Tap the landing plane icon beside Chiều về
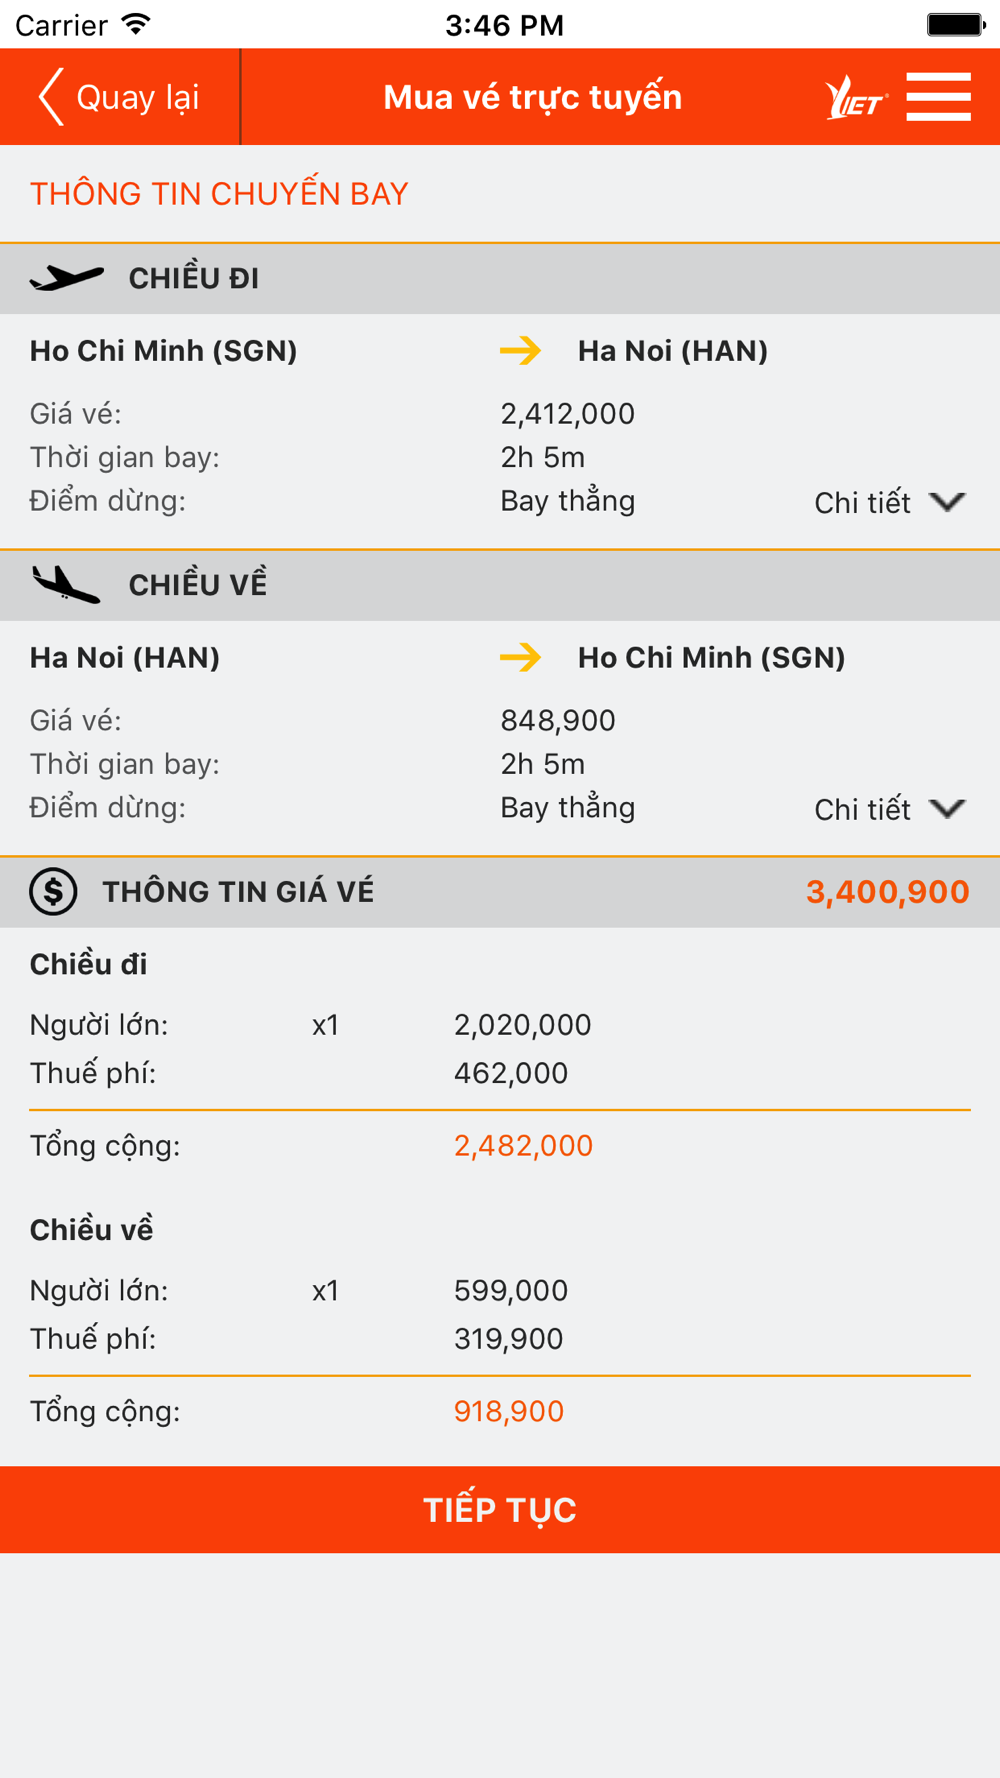Image resolution: width=1000 pixels, height=1778 pixels. tap(66, 584)
